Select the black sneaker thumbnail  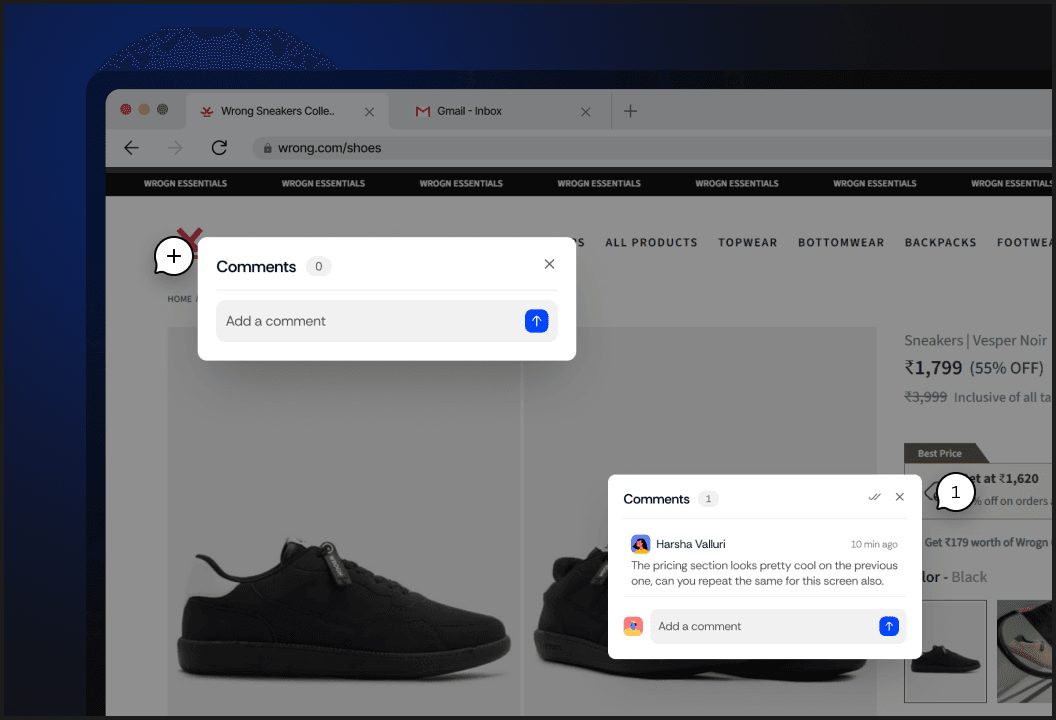point(945,651)
